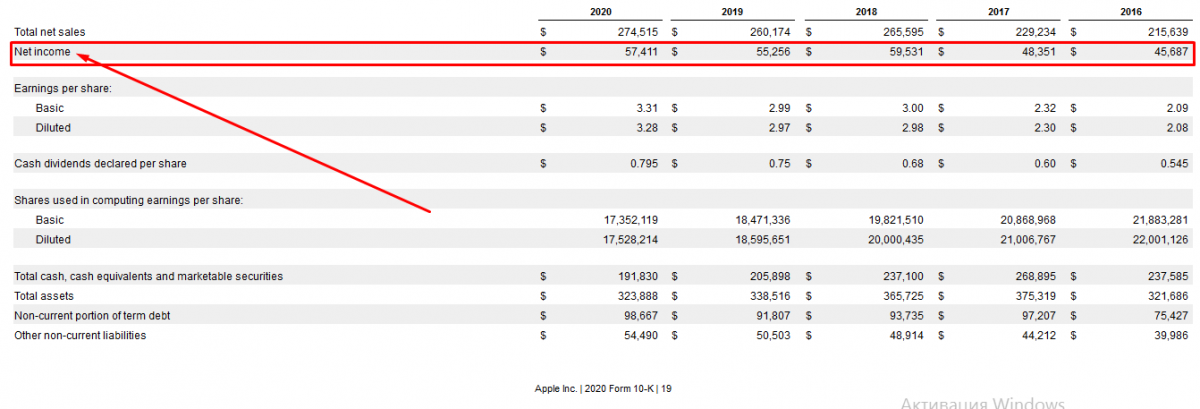Click Non-current portion of term debt label
Screen dimensions: 1200x409
coord(92,316)
